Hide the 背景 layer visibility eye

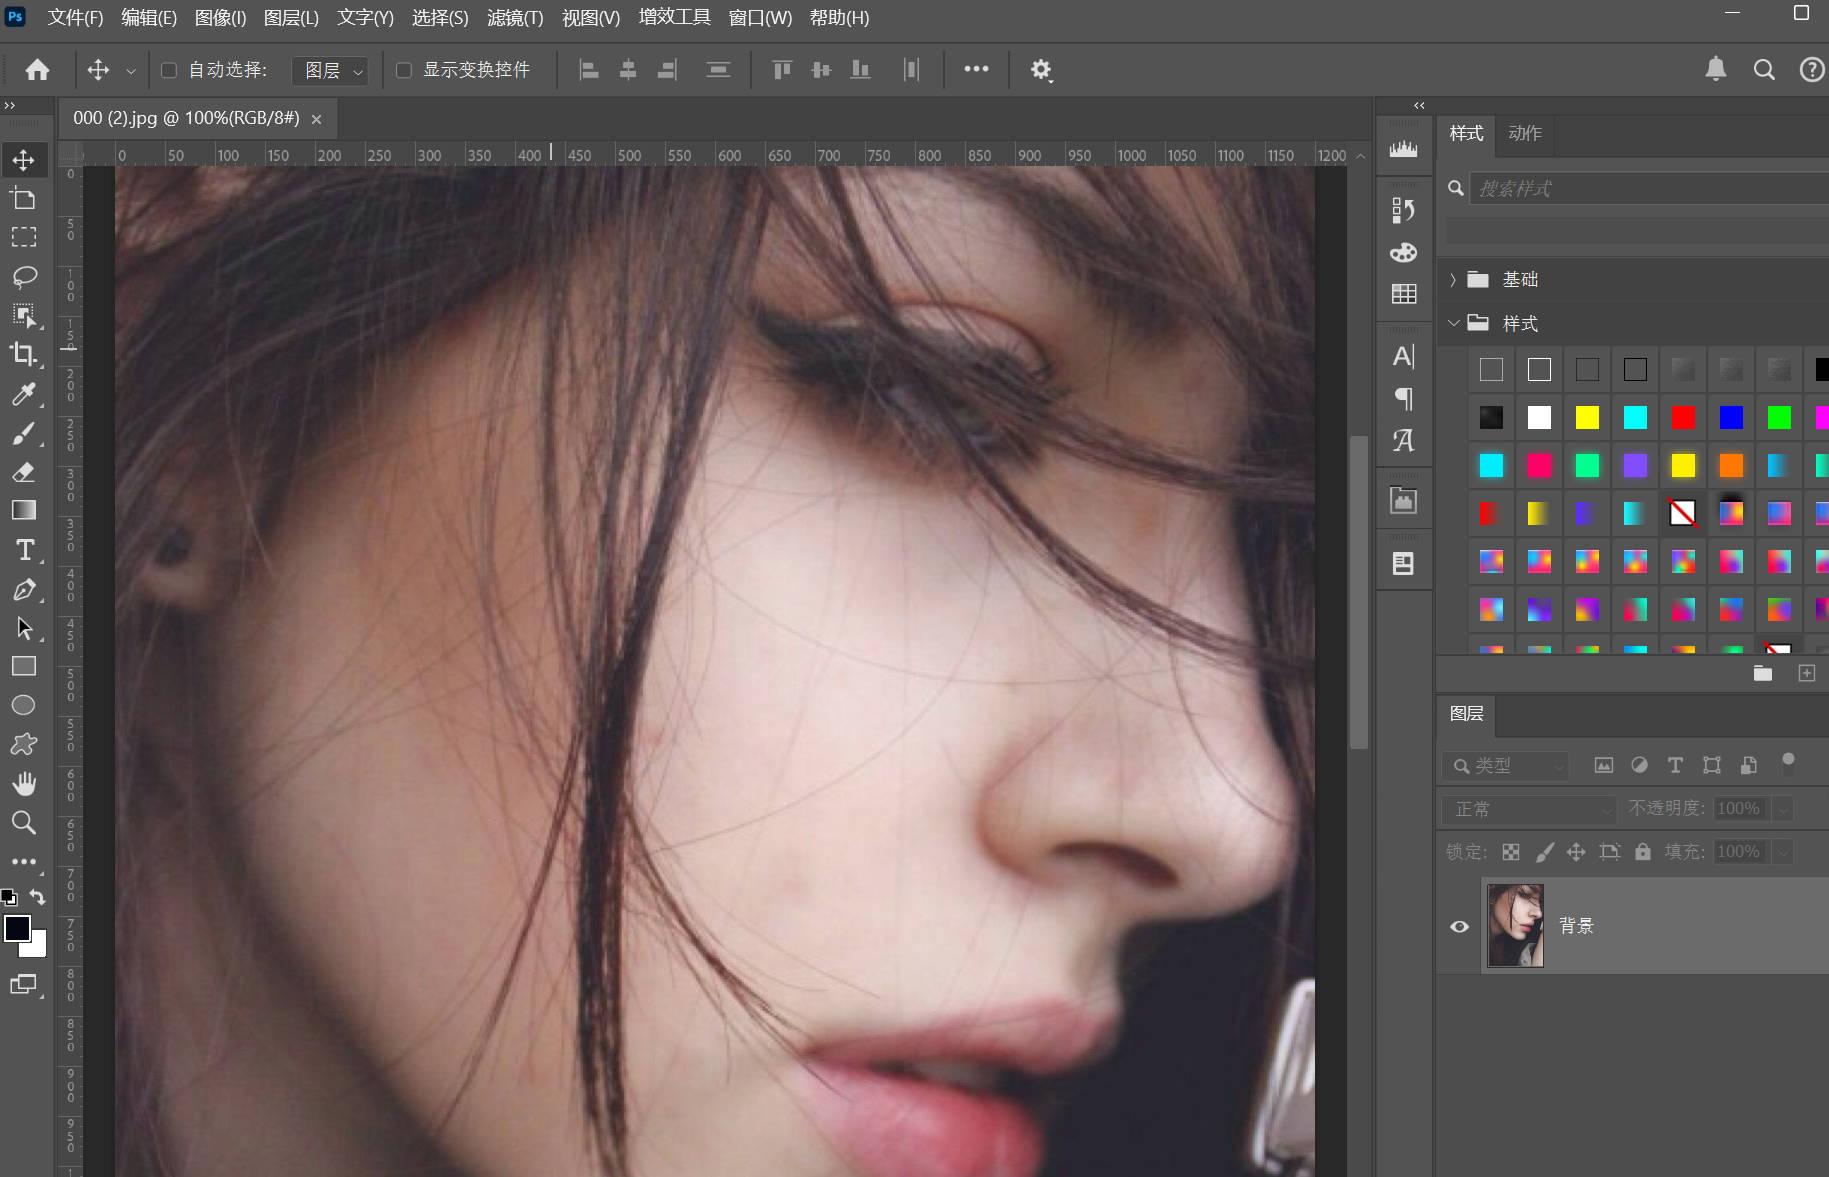tap(1458, 926)
